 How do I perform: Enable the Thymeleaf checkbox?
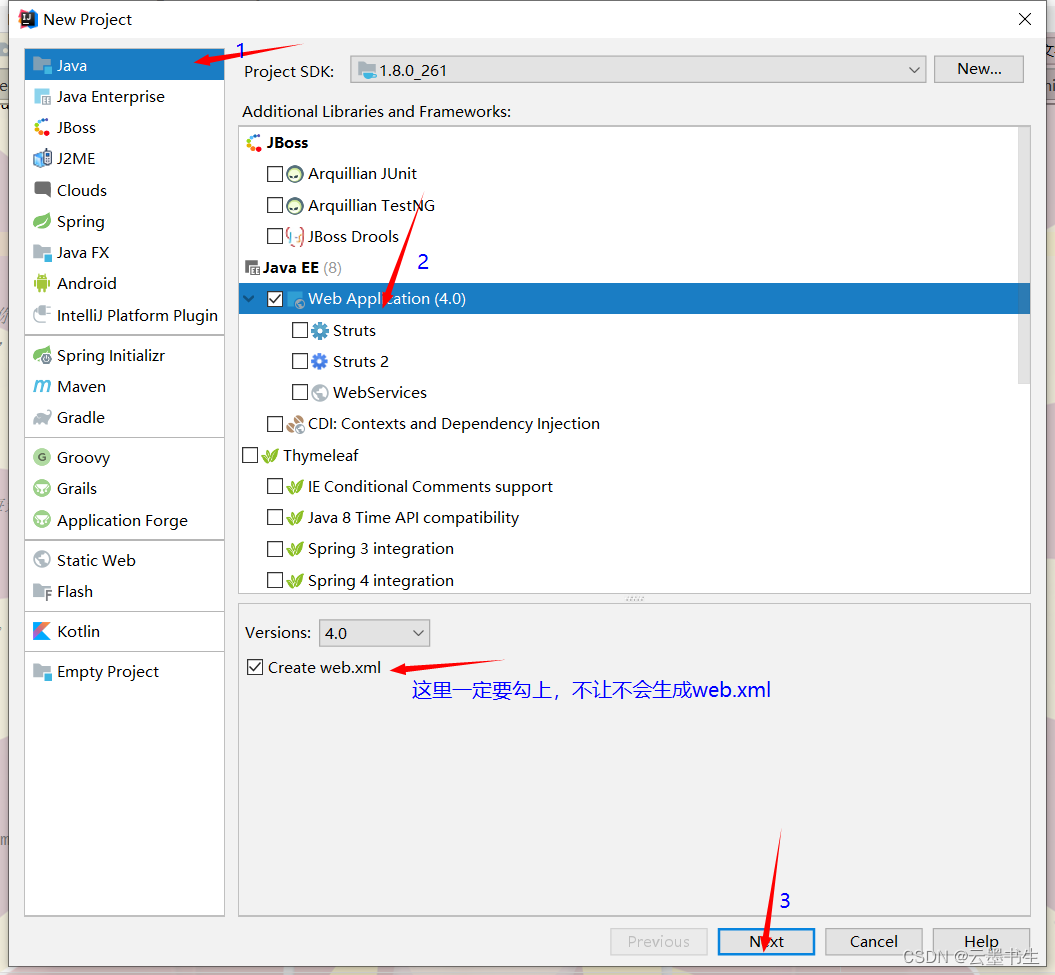[x=250, y=456]
